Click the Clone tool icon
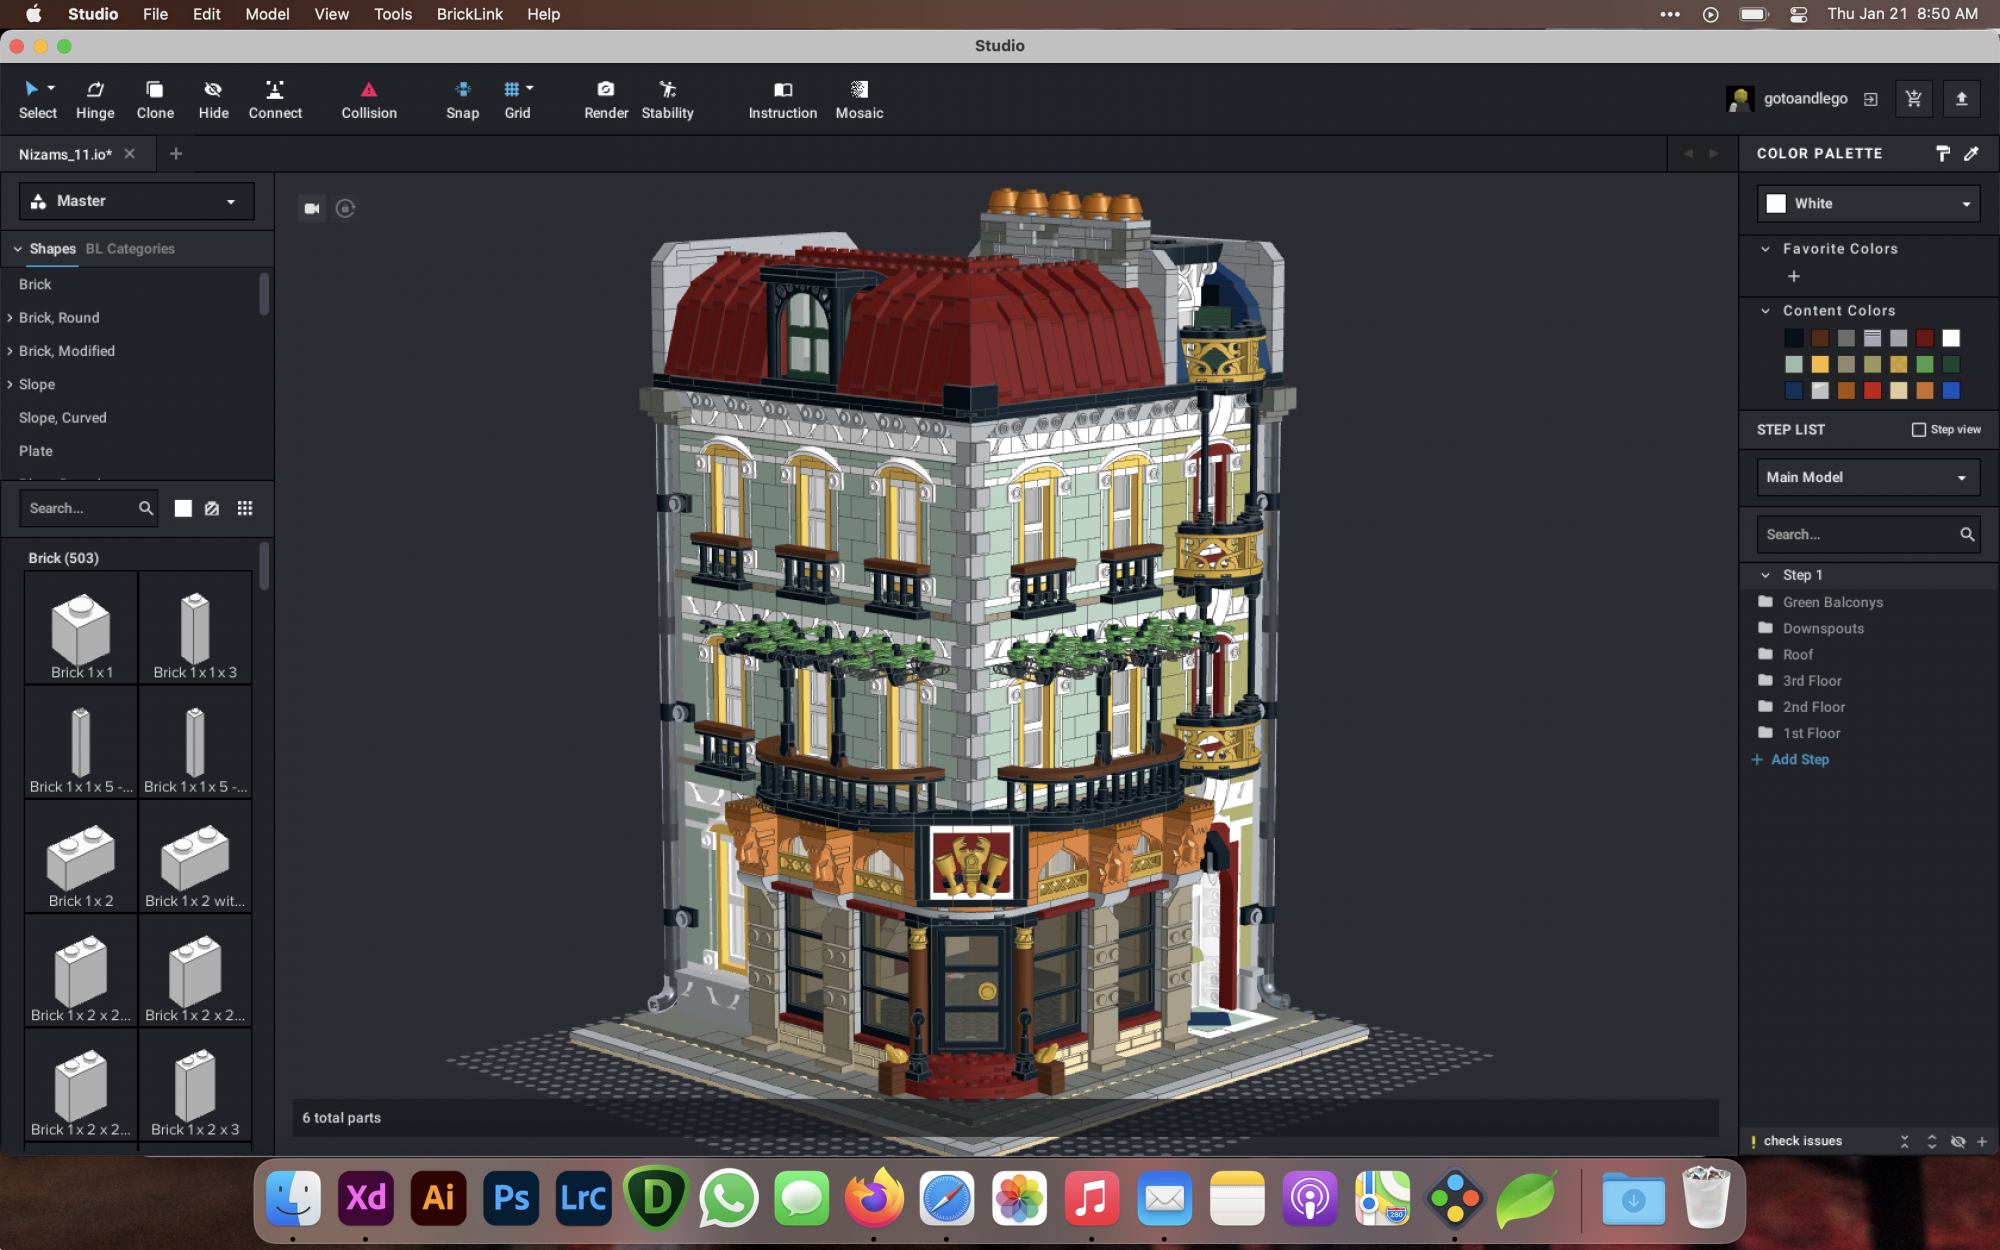The image size is (2000, 1250). (x=155, y=99)
